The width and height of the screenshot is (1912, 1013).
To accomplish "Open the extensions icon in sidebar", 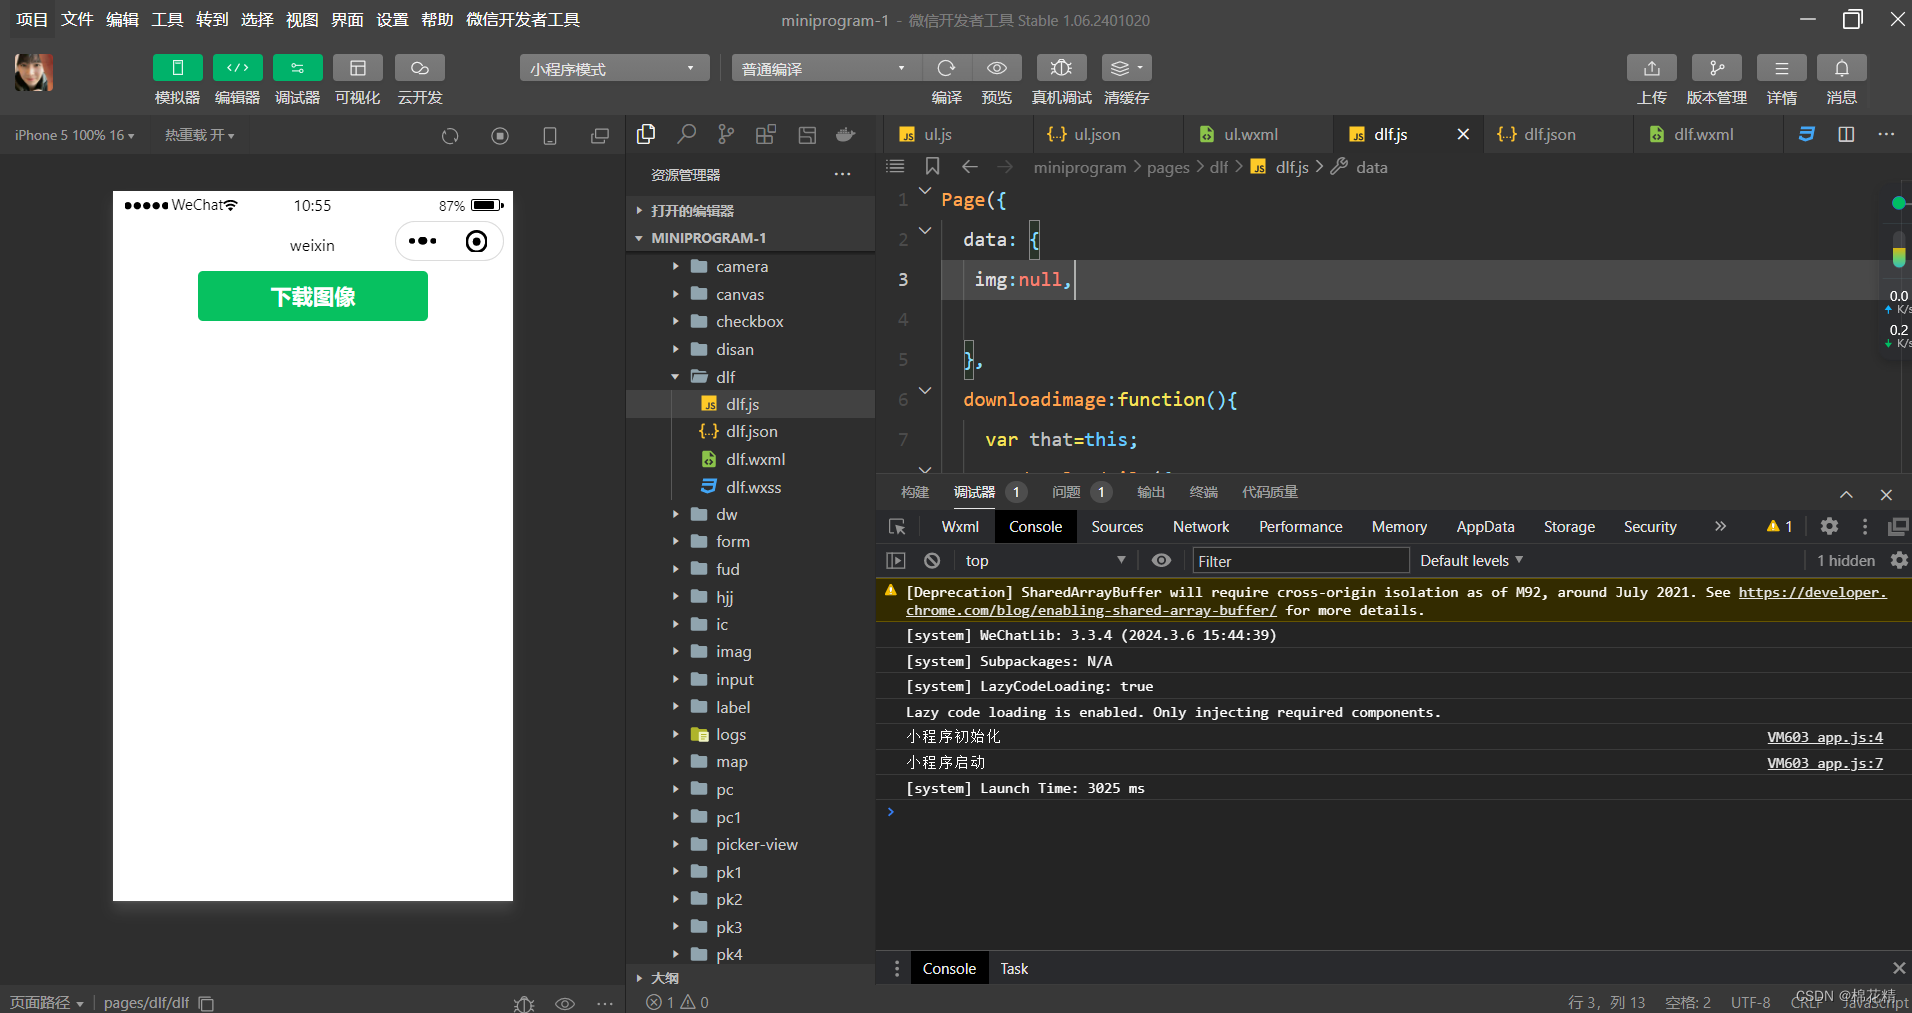I will 766,134.
